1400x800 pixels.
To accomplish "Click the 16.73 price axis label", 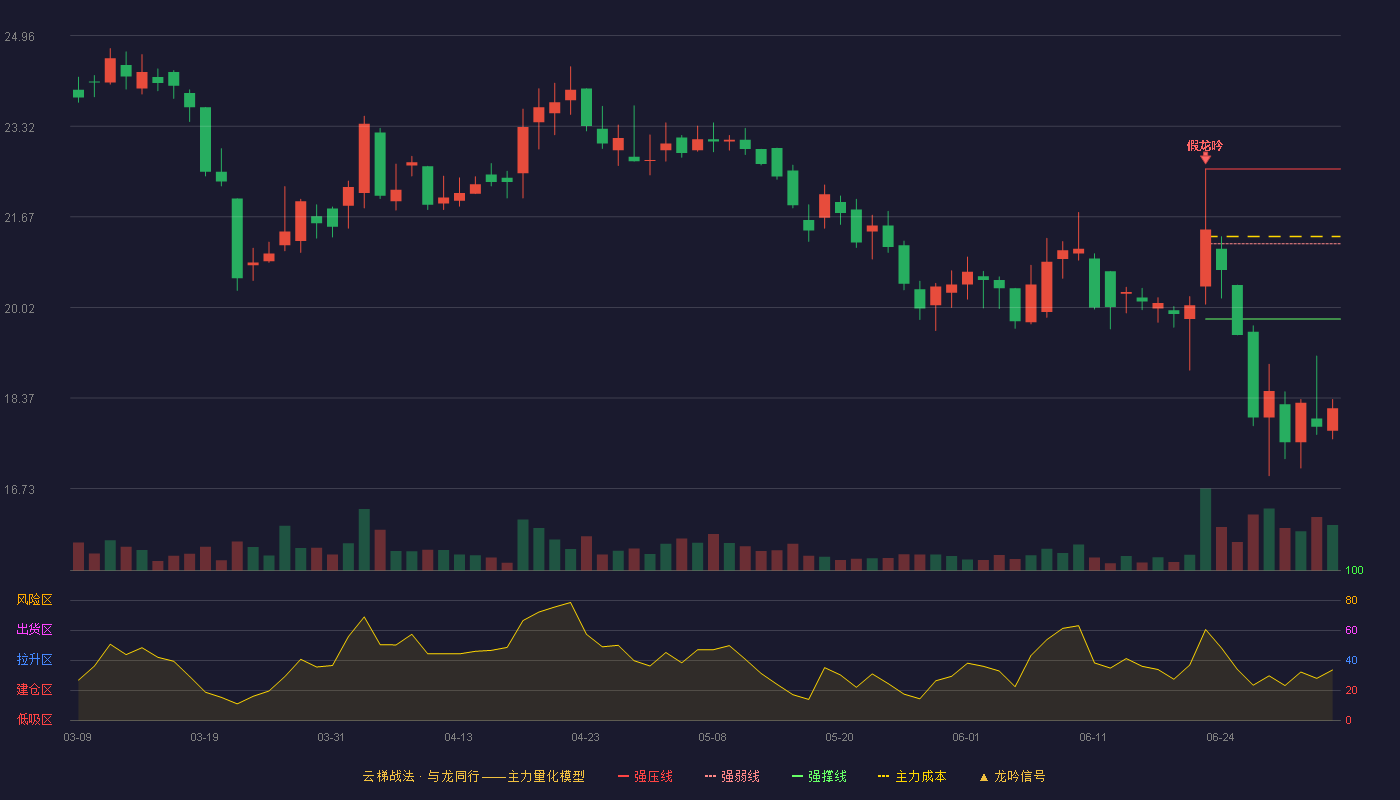I will click(19, 489).
